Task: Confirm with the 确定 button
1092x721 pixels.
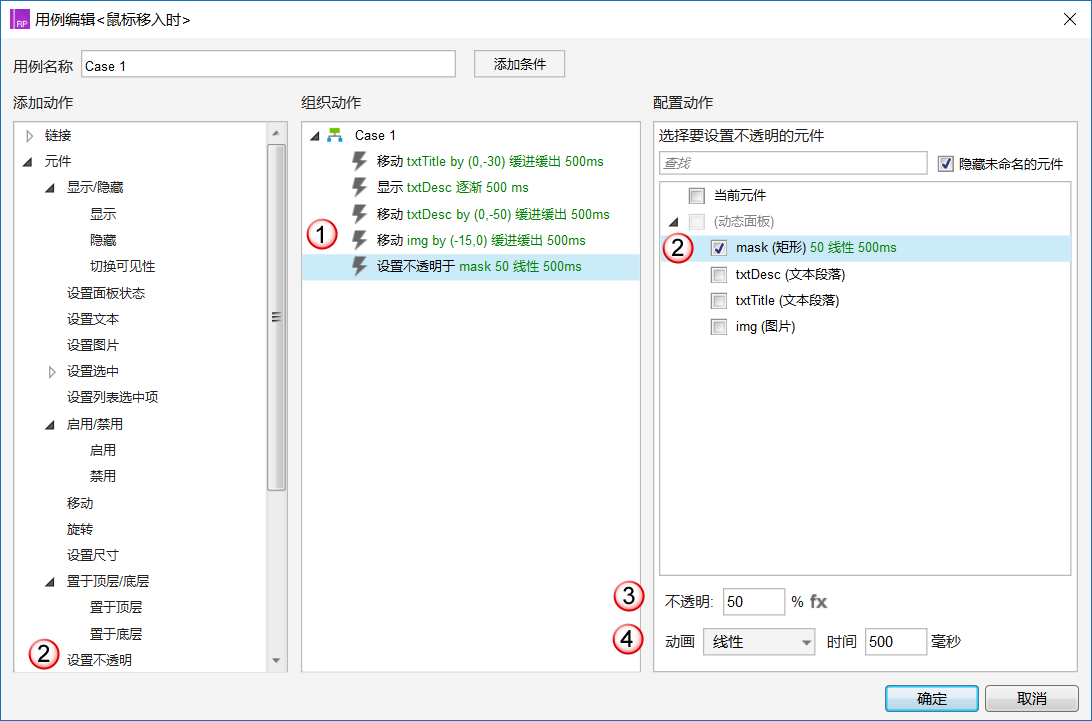Action: pyautogui.click(x=932, y=698)
